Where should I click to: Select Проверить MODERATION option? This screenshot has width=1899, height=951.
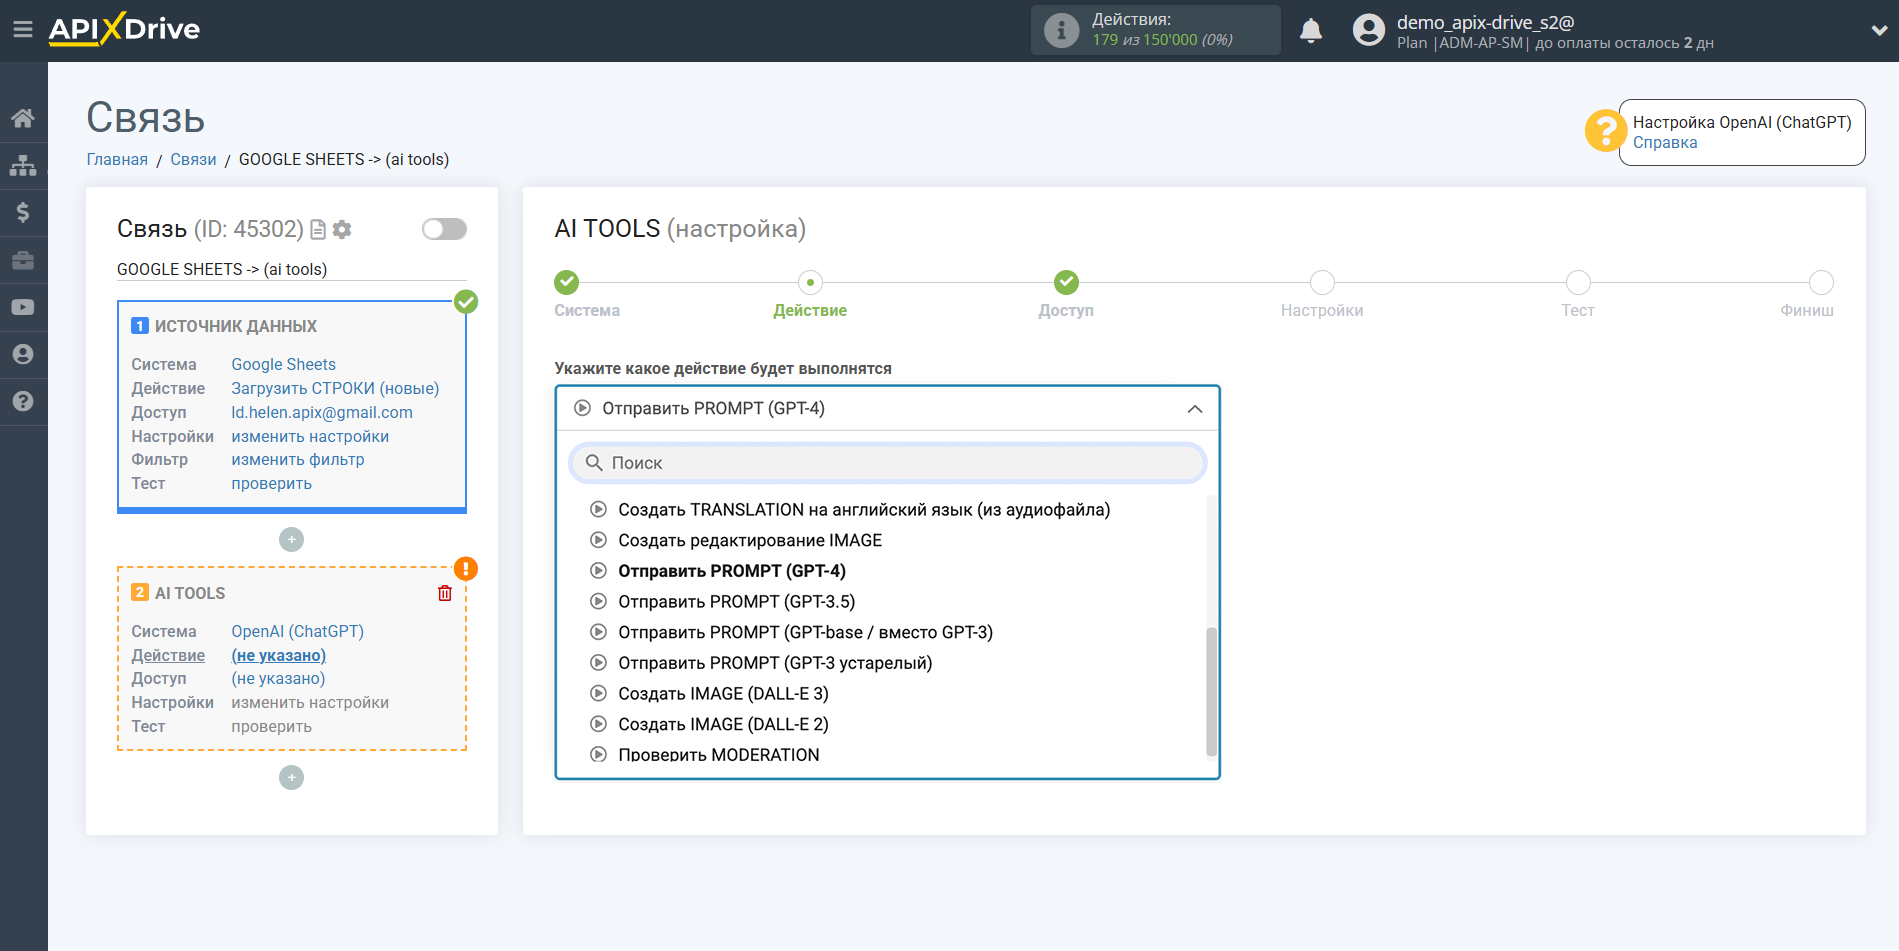[719, 755]
